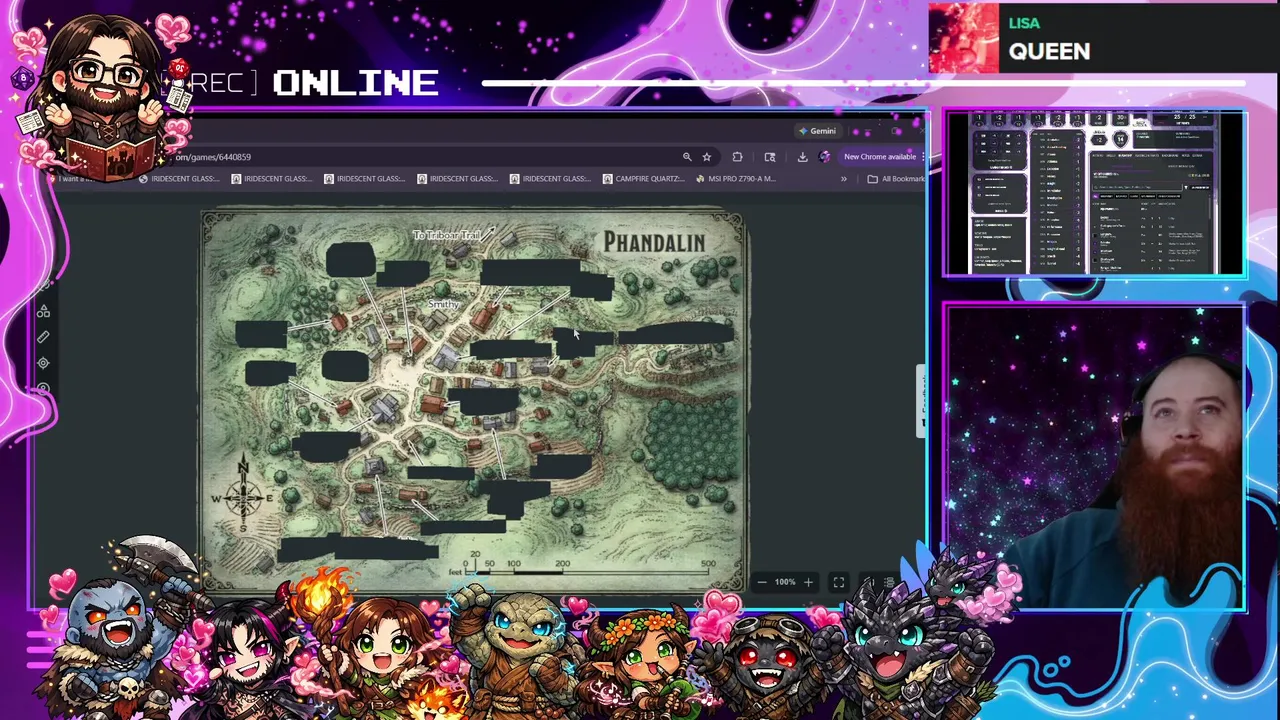Screen dimensions: 1280x720
Task: Zoom out the map with the minus button
Action: (x=762, y=582)
